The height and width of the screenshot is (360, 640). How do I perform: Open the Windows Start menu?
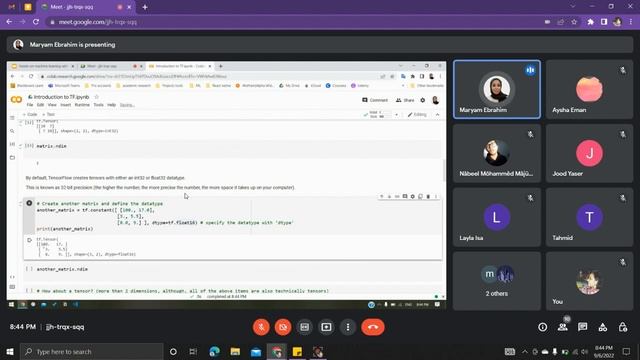pos(10,351)
